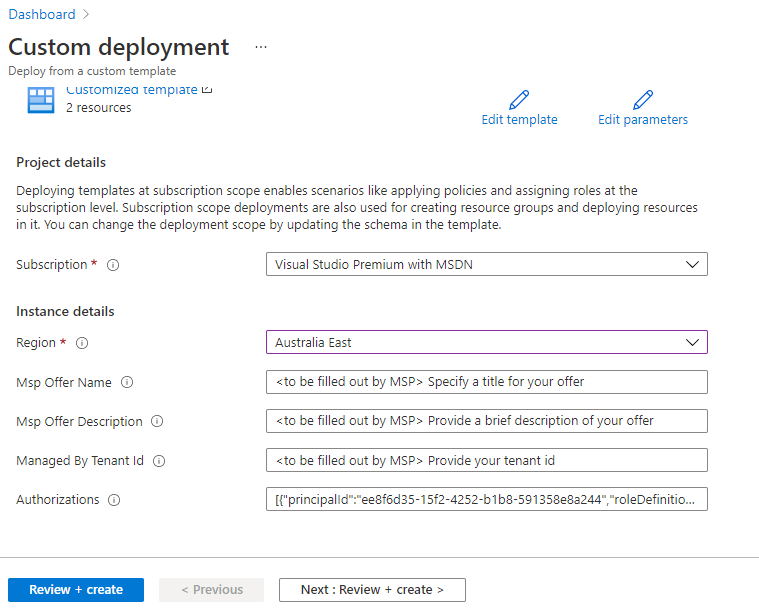
Task: Select the Authorizations input field
Action: 486,499
